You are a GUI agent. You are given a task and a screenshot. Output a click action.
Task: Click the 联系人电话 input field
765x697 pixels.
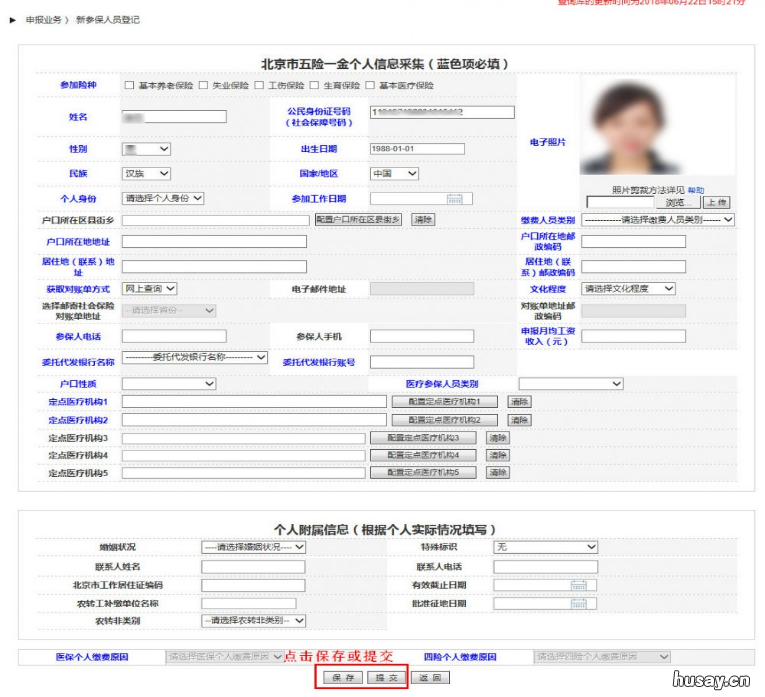(x=545, y=567)
